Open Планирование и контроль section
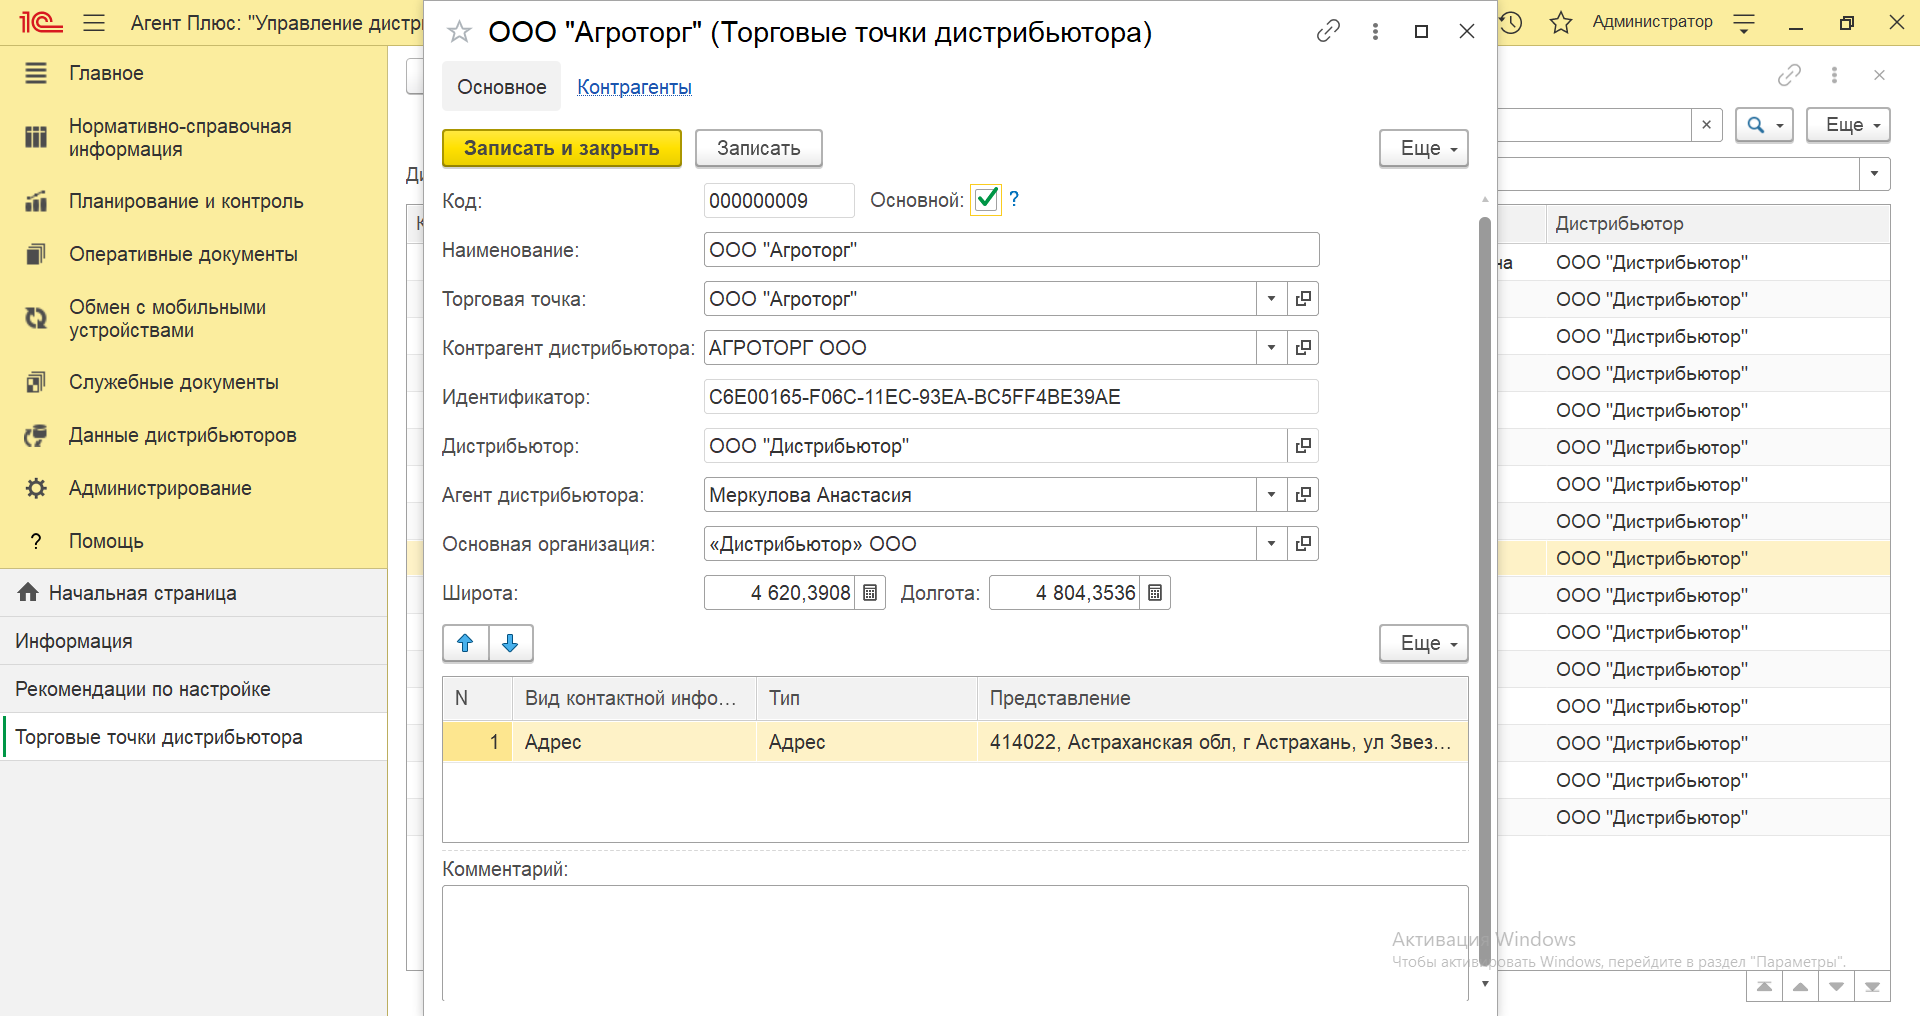Image resolution: width=1920 pixels, height=1016 pixels. (194, 201)
